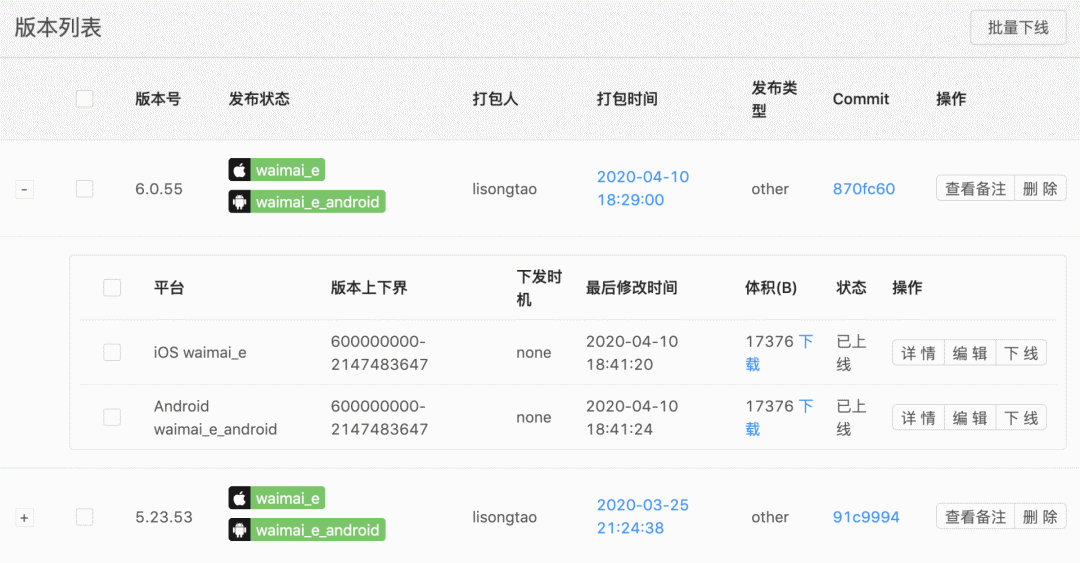Click packaging time 2020-04-10 18:29:00 link

[x=643, y=188]
